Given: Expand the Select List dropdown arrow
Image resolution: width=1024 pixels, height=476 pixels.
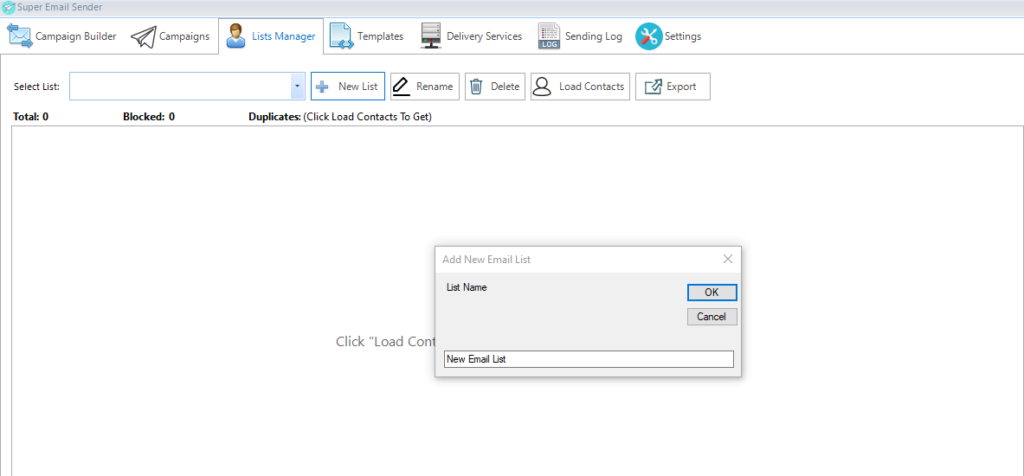Looking at the screenshot, I should [x=297, y=86].
